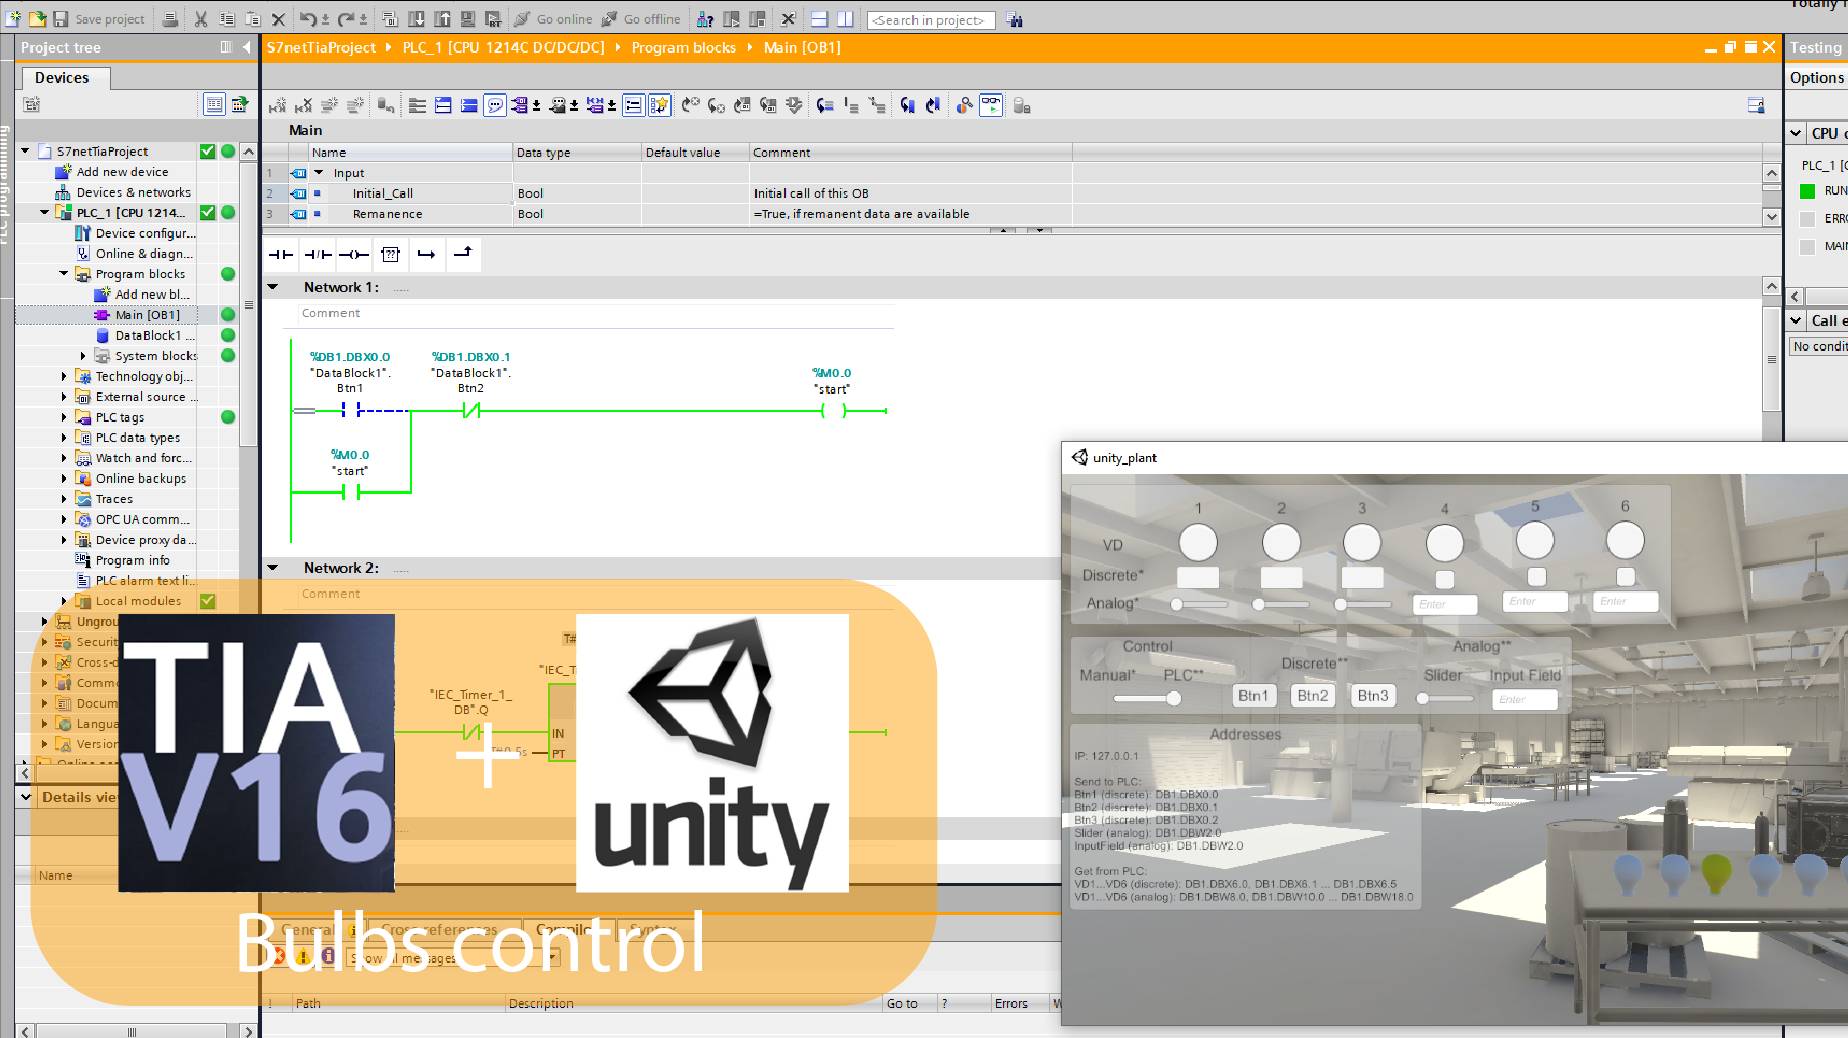The image size is (1848, 1038).
Task: Click the Split editor vertically icon
Action: click(845, 19)
